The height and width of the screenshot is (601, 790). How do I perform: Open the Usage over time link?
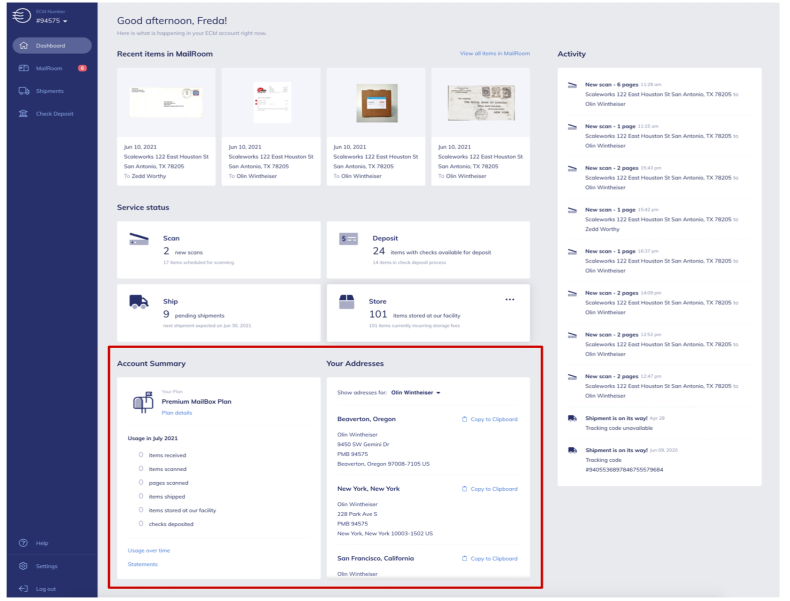[x=149, y=551]
